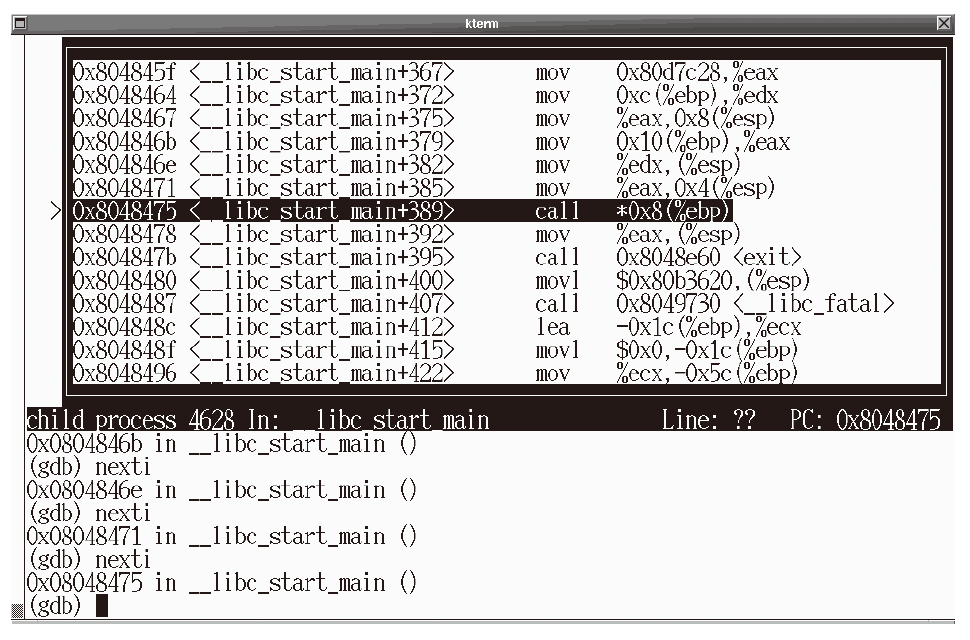Select the highlighted call *0x8(%ebp) line
This screenshot has height=640, width=970.
coord(400,212)
